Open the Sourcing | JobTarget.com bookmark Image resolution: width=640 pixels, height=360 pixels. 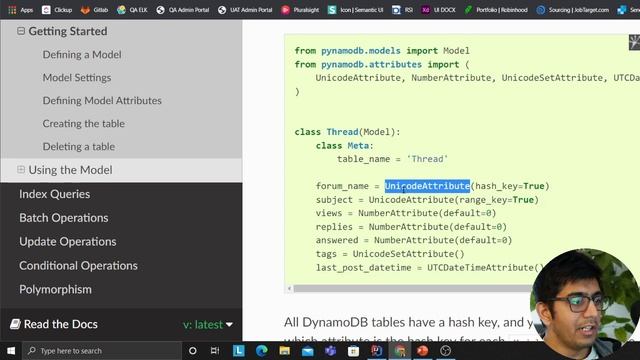pos(573,9)
